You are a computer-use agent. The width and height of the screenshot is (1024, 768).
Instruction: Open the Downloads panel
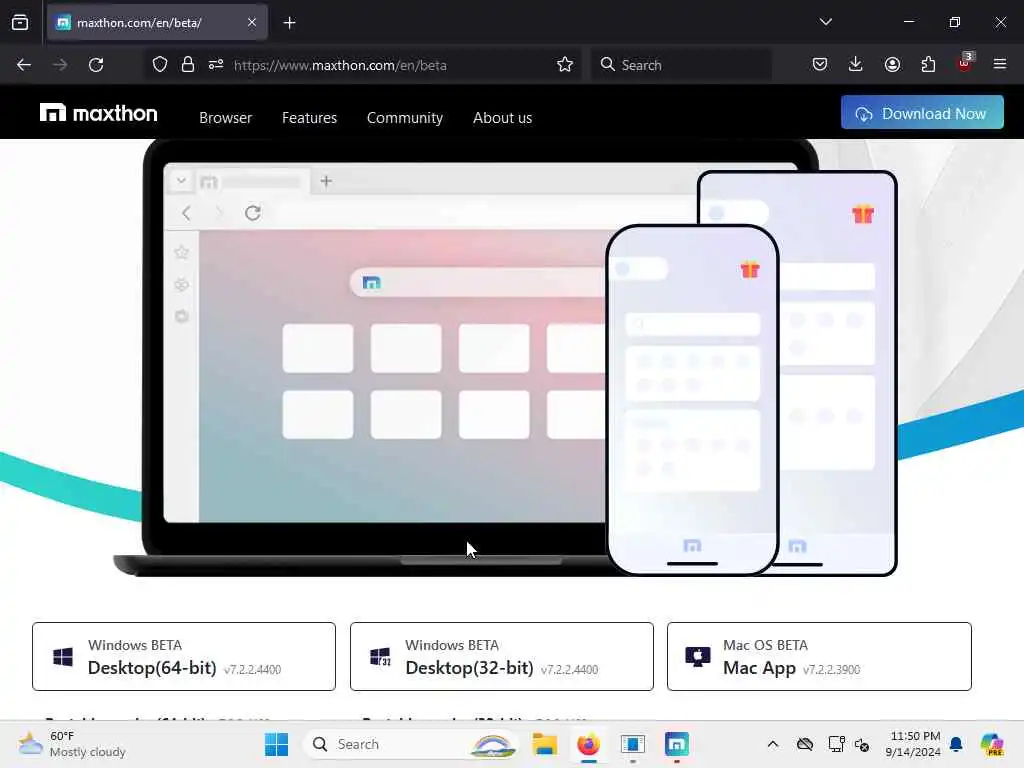[x=856, y=64]
